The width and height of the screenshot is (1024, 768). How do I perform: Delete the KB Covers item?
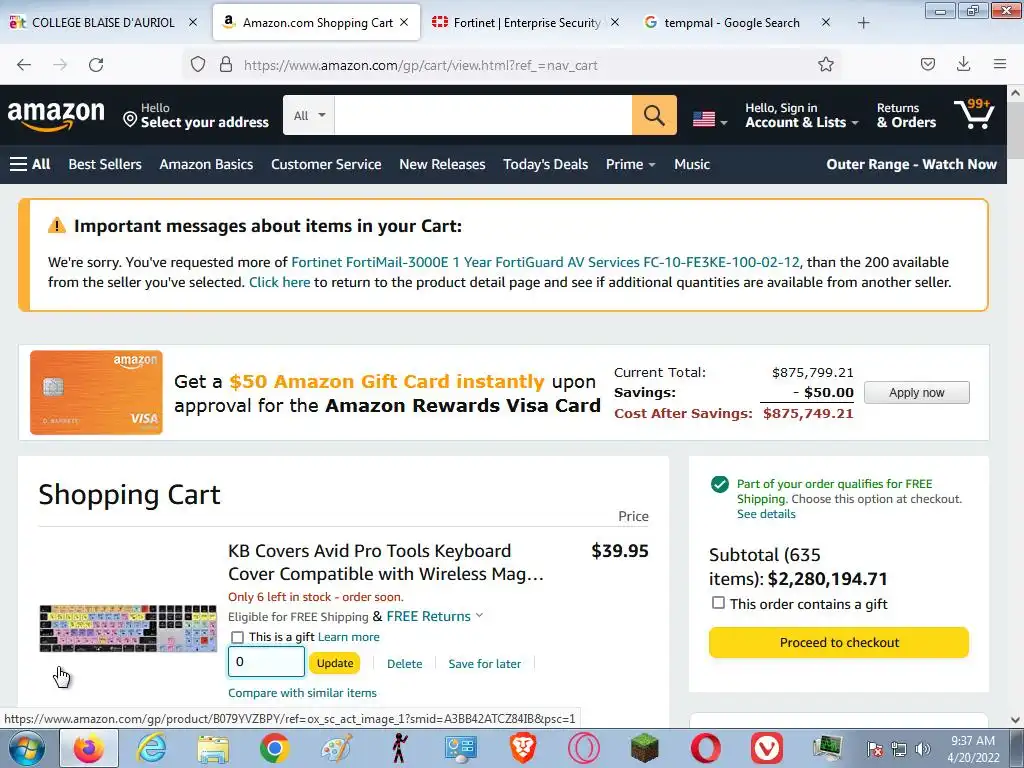[x=404, y=664]
